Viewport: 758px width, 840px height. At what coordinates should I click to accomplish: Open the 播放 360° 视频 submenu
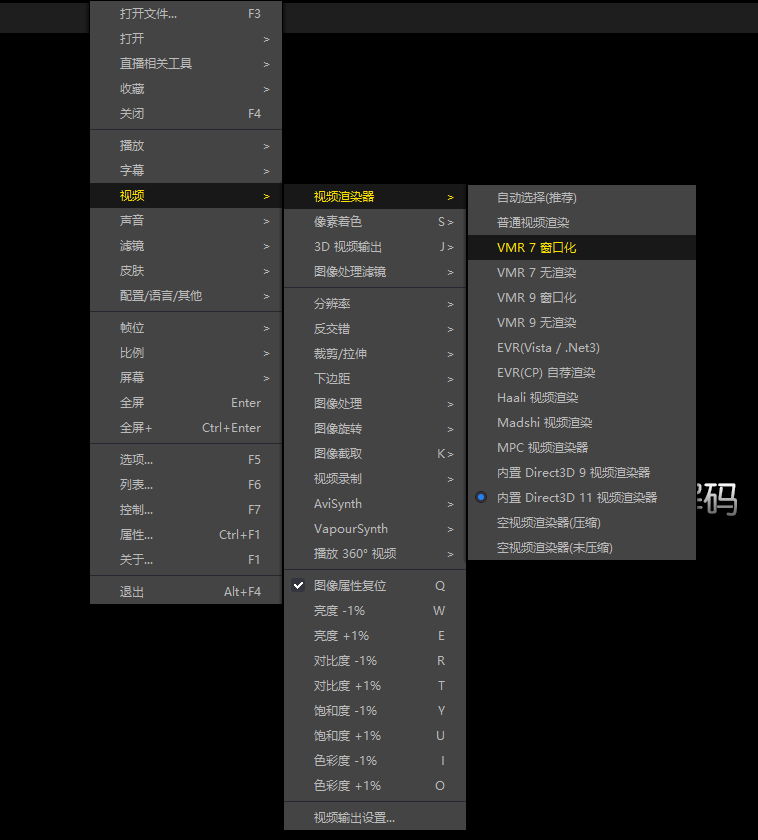point(355,554)
